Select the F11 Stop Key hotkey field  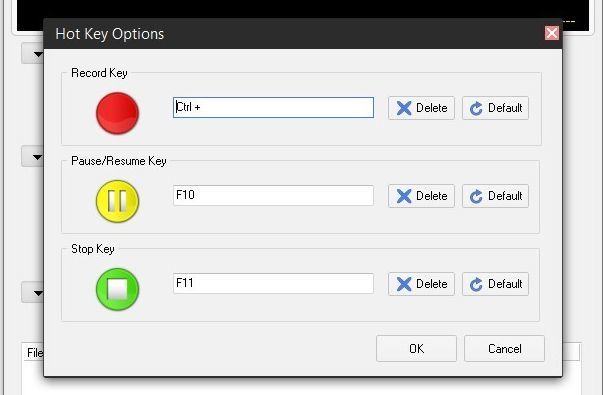point(273,283)
